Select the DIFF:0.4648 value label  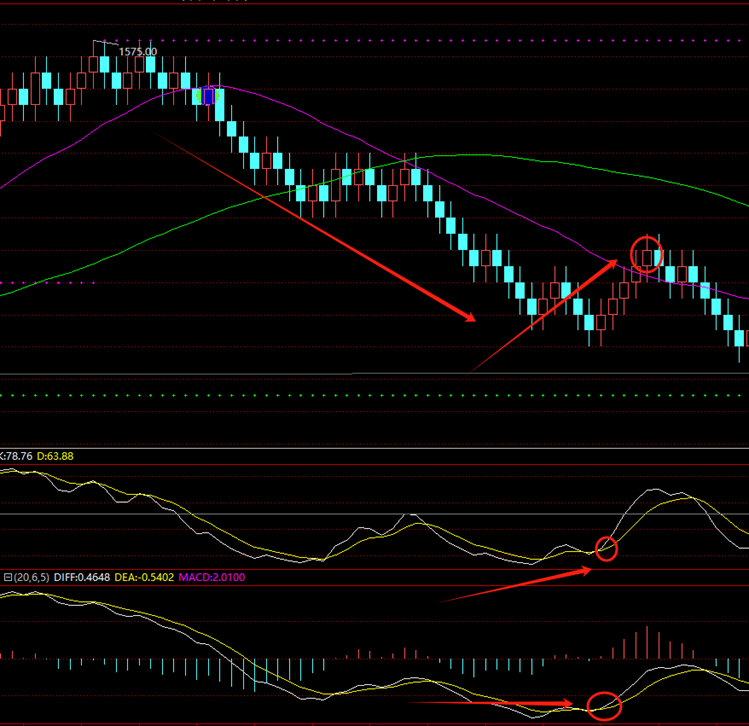[x=82, y=577]
